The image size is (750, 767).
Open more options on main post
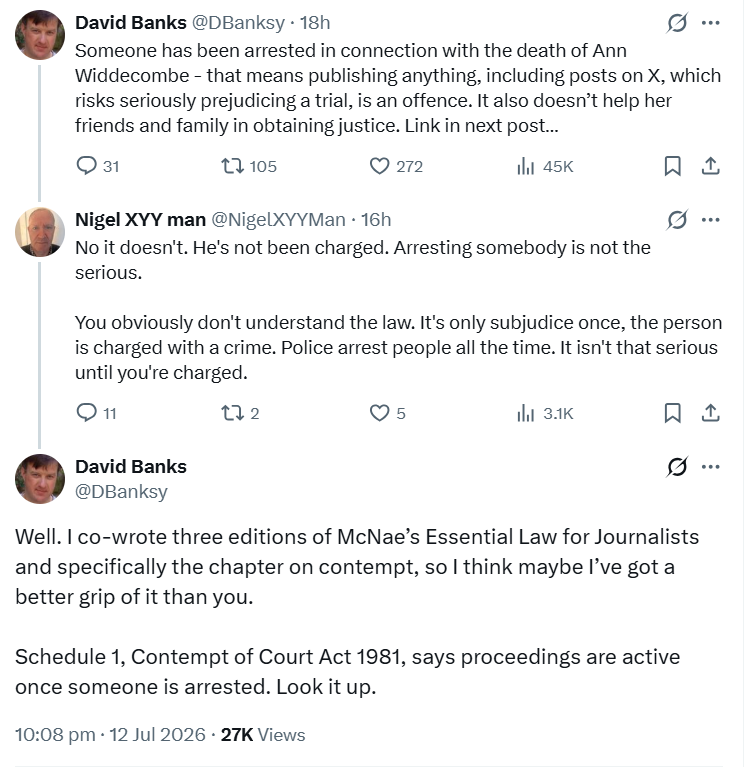[710, 467]
